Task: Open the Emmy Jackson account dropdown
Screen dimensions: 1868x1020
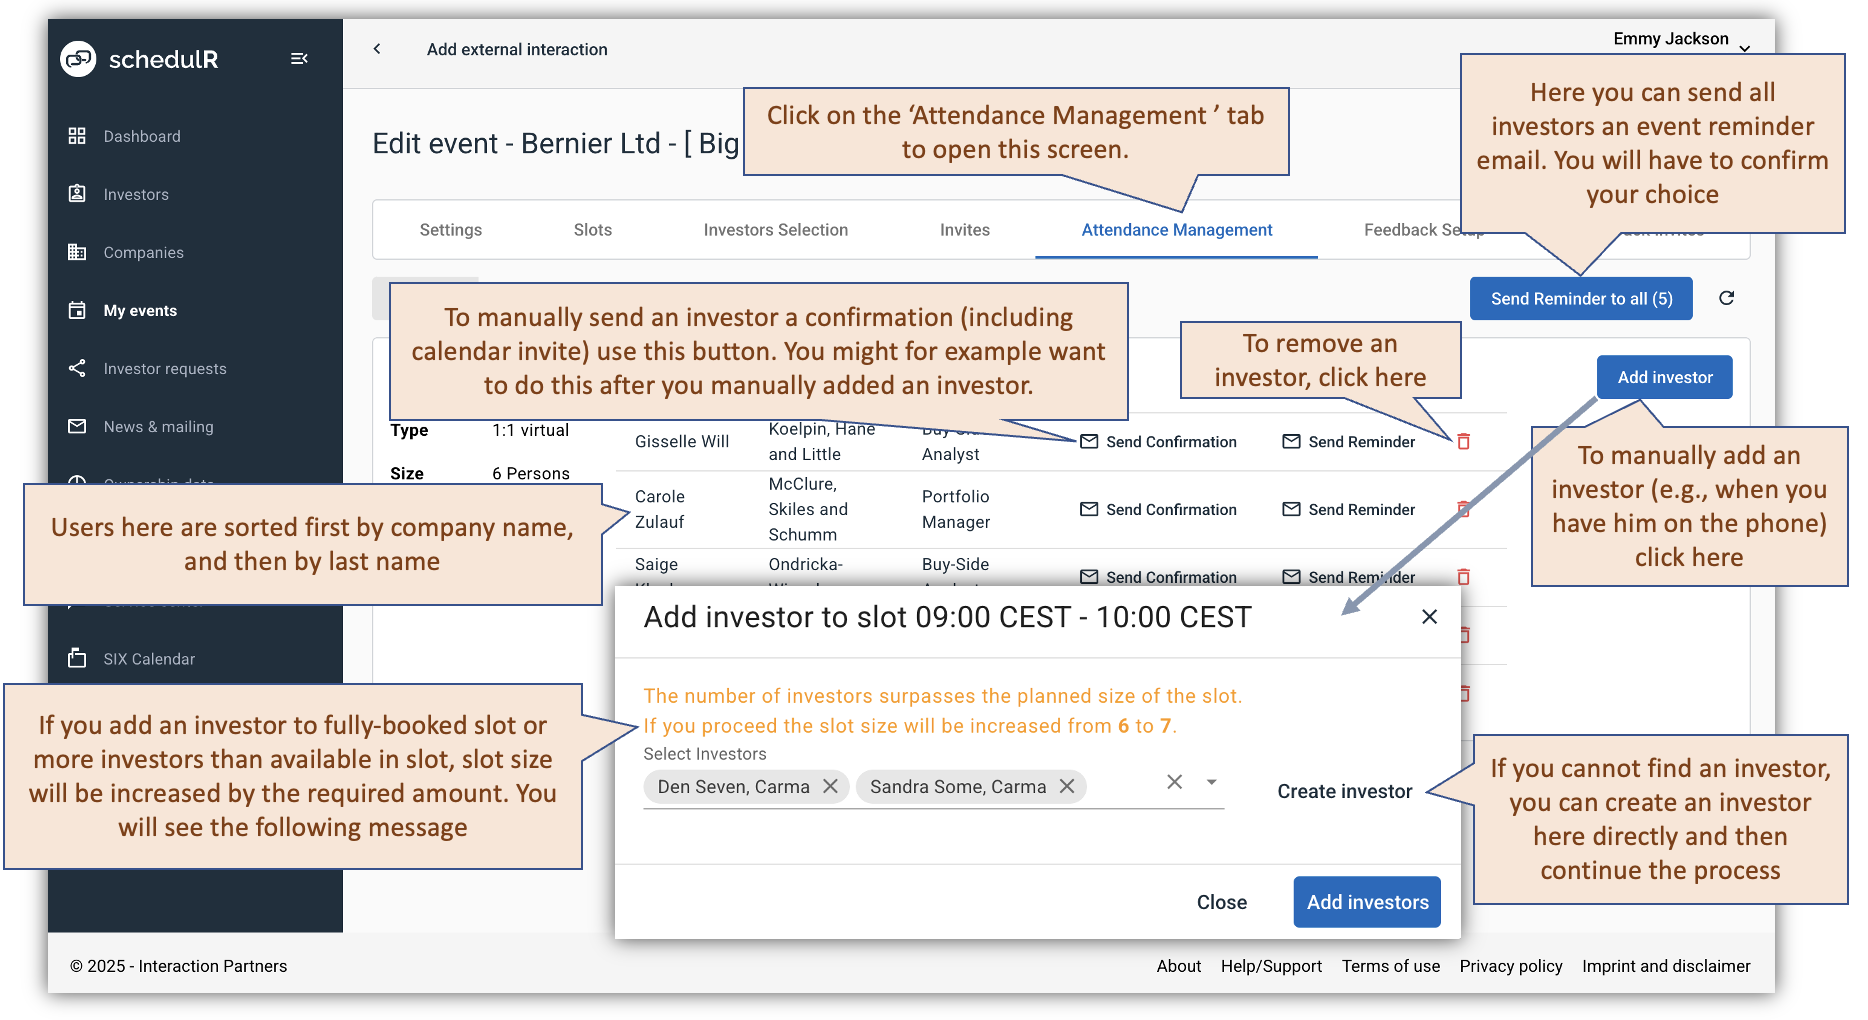Action: pyautogui.click(x=1681, y=39)
